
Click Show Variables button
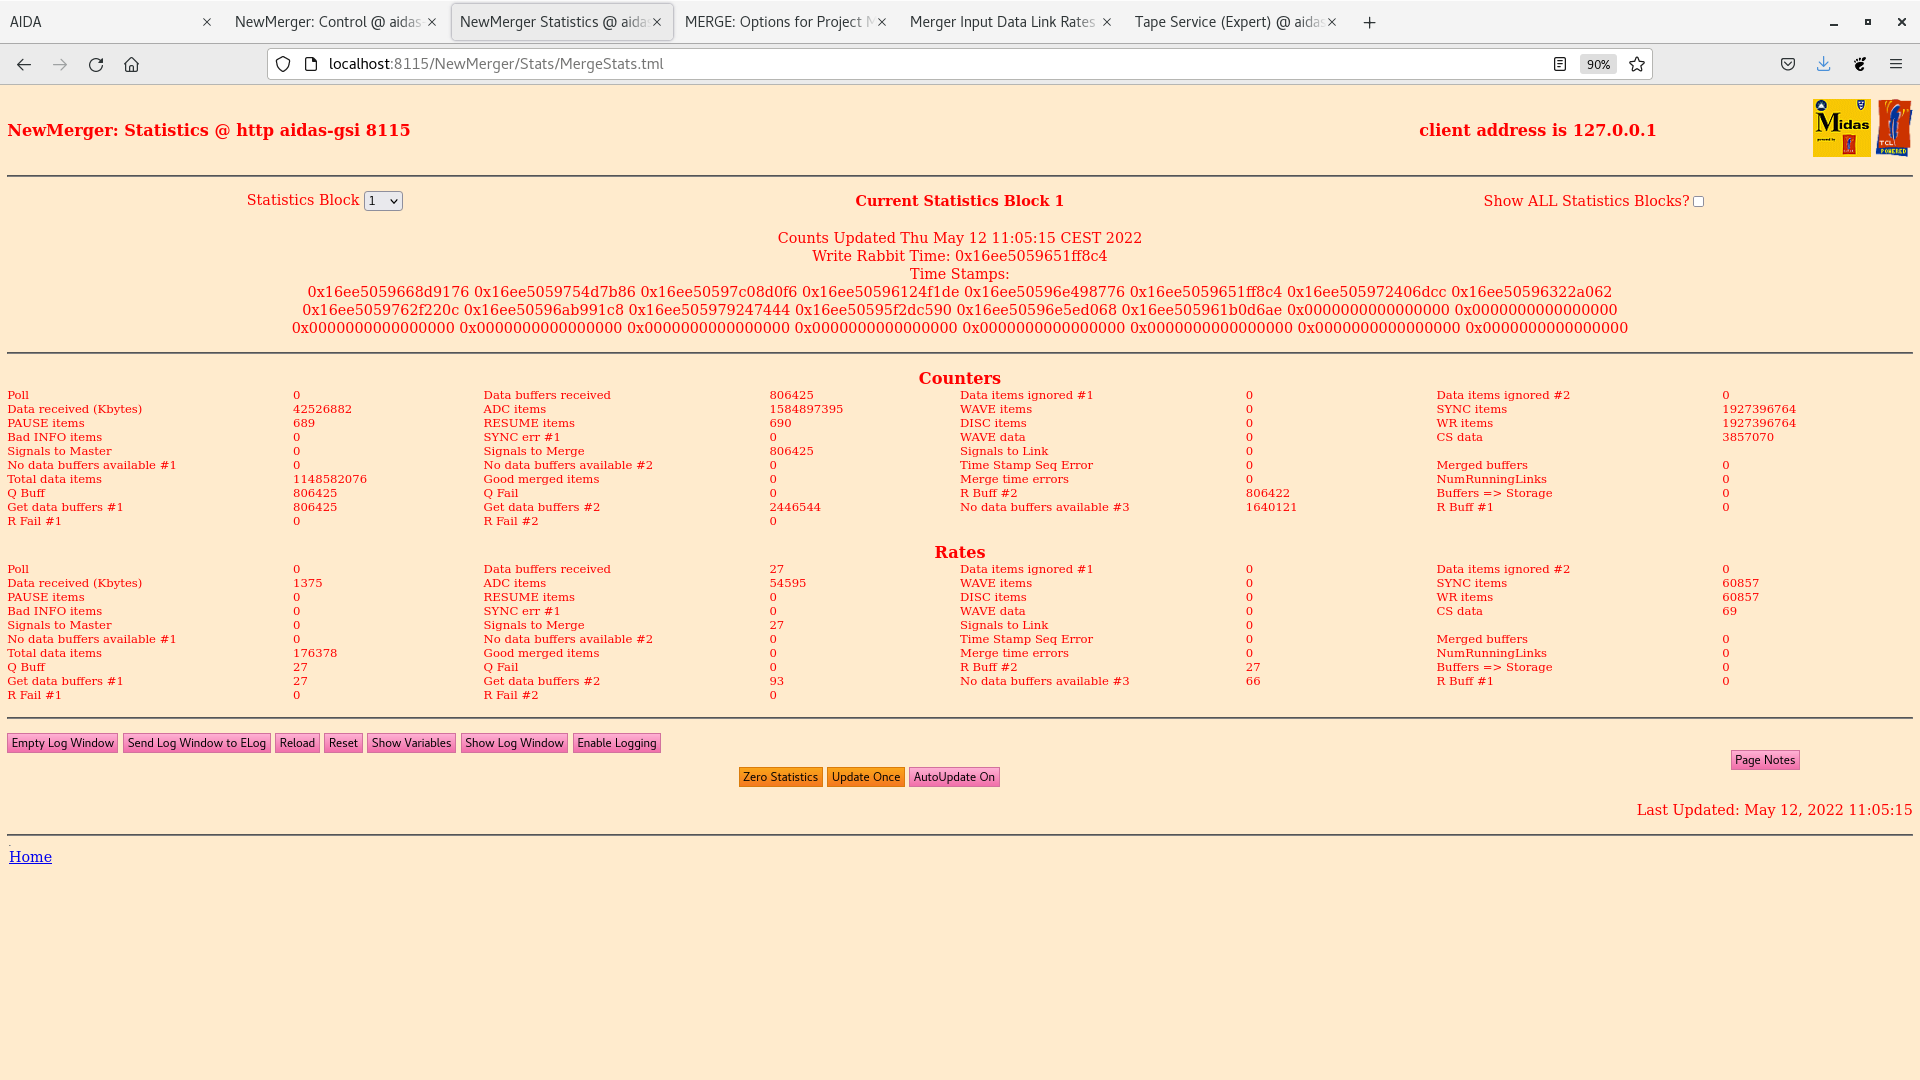pos(411,743)
